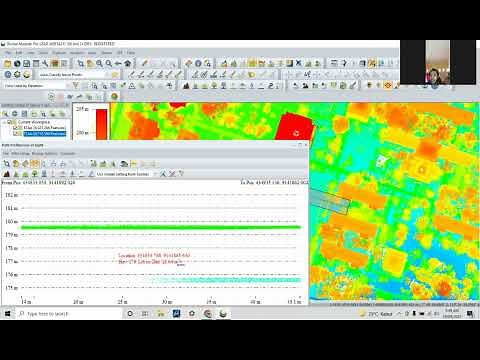Viewport: 480px width, 360px height.
Task: Click folder icon beside the lidar classify dropdown
Action: tap(115, 75)
